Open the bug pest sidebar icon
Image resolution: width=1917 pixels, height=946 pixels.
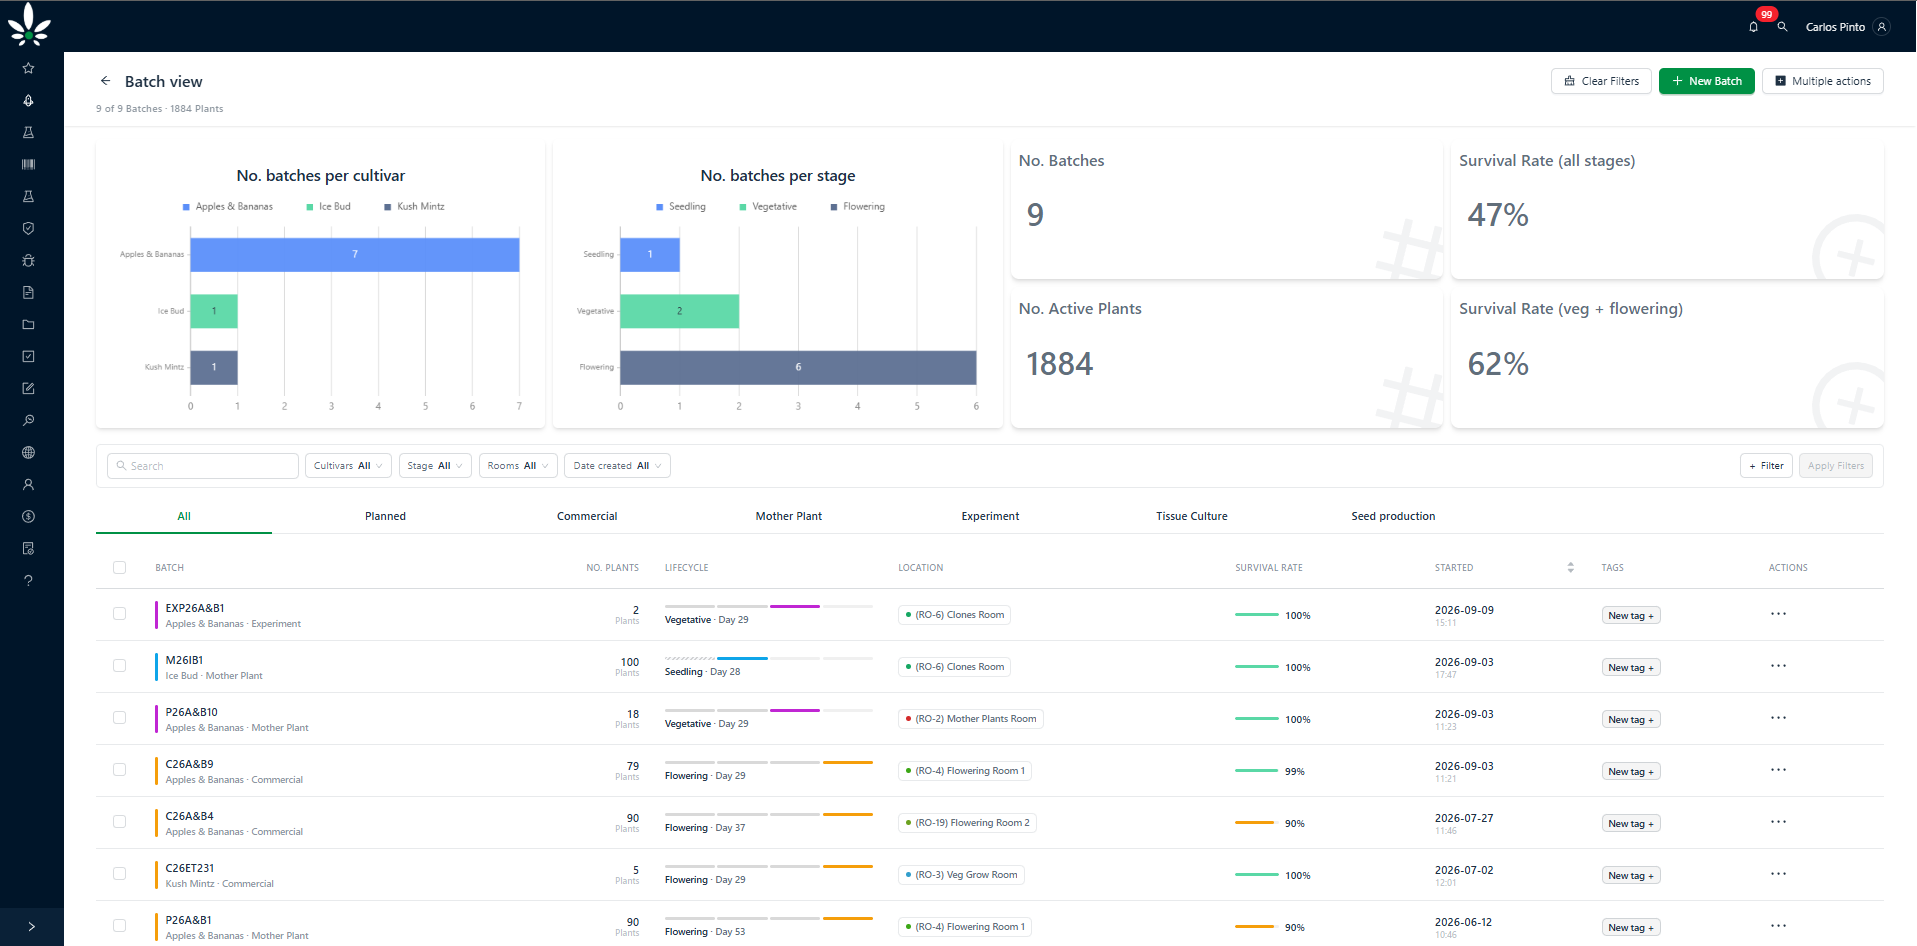tap(28, 260)
